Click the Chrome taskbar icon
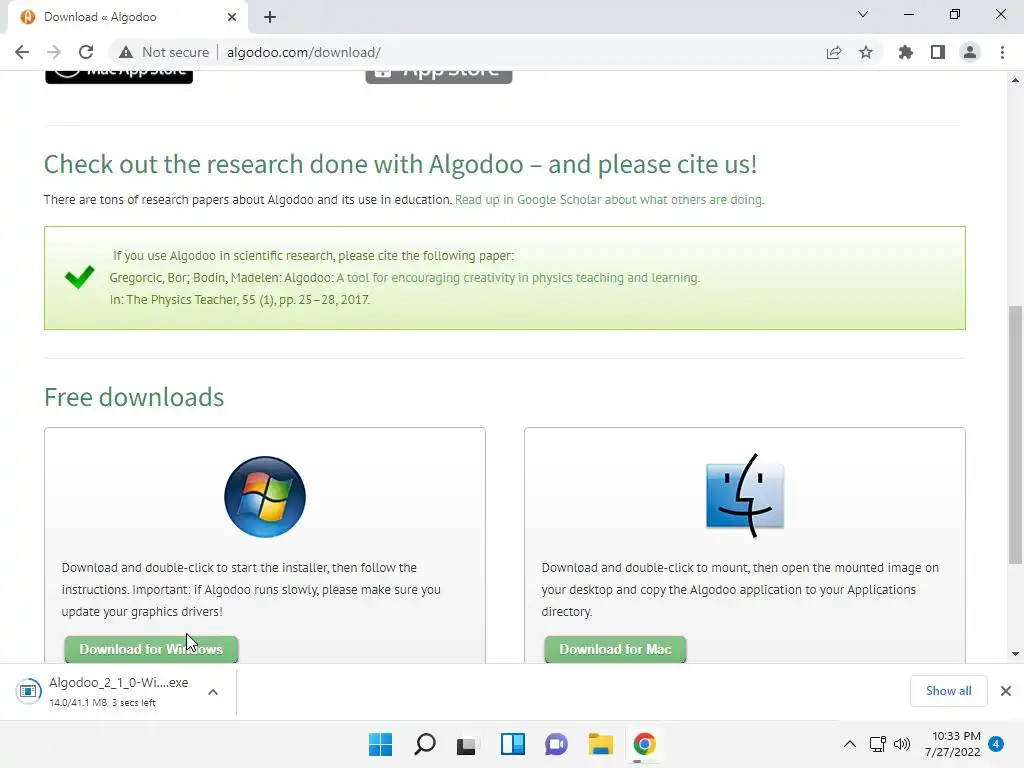The width and height of the screenshot is (1024, 768). pos(644,744)
